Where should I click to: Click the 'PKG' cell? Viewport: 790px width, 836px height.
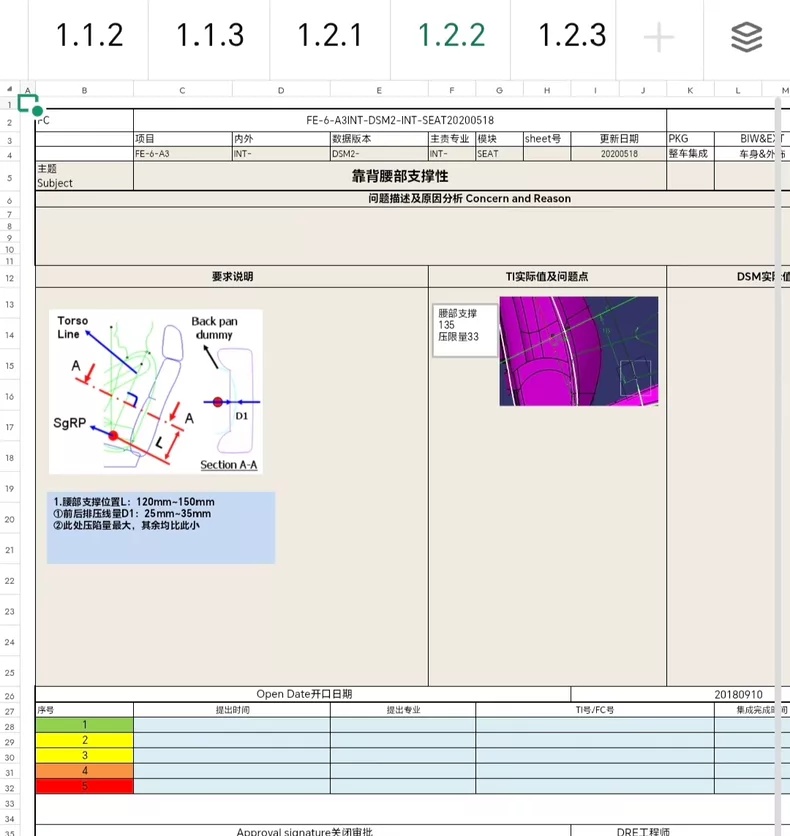690,139
